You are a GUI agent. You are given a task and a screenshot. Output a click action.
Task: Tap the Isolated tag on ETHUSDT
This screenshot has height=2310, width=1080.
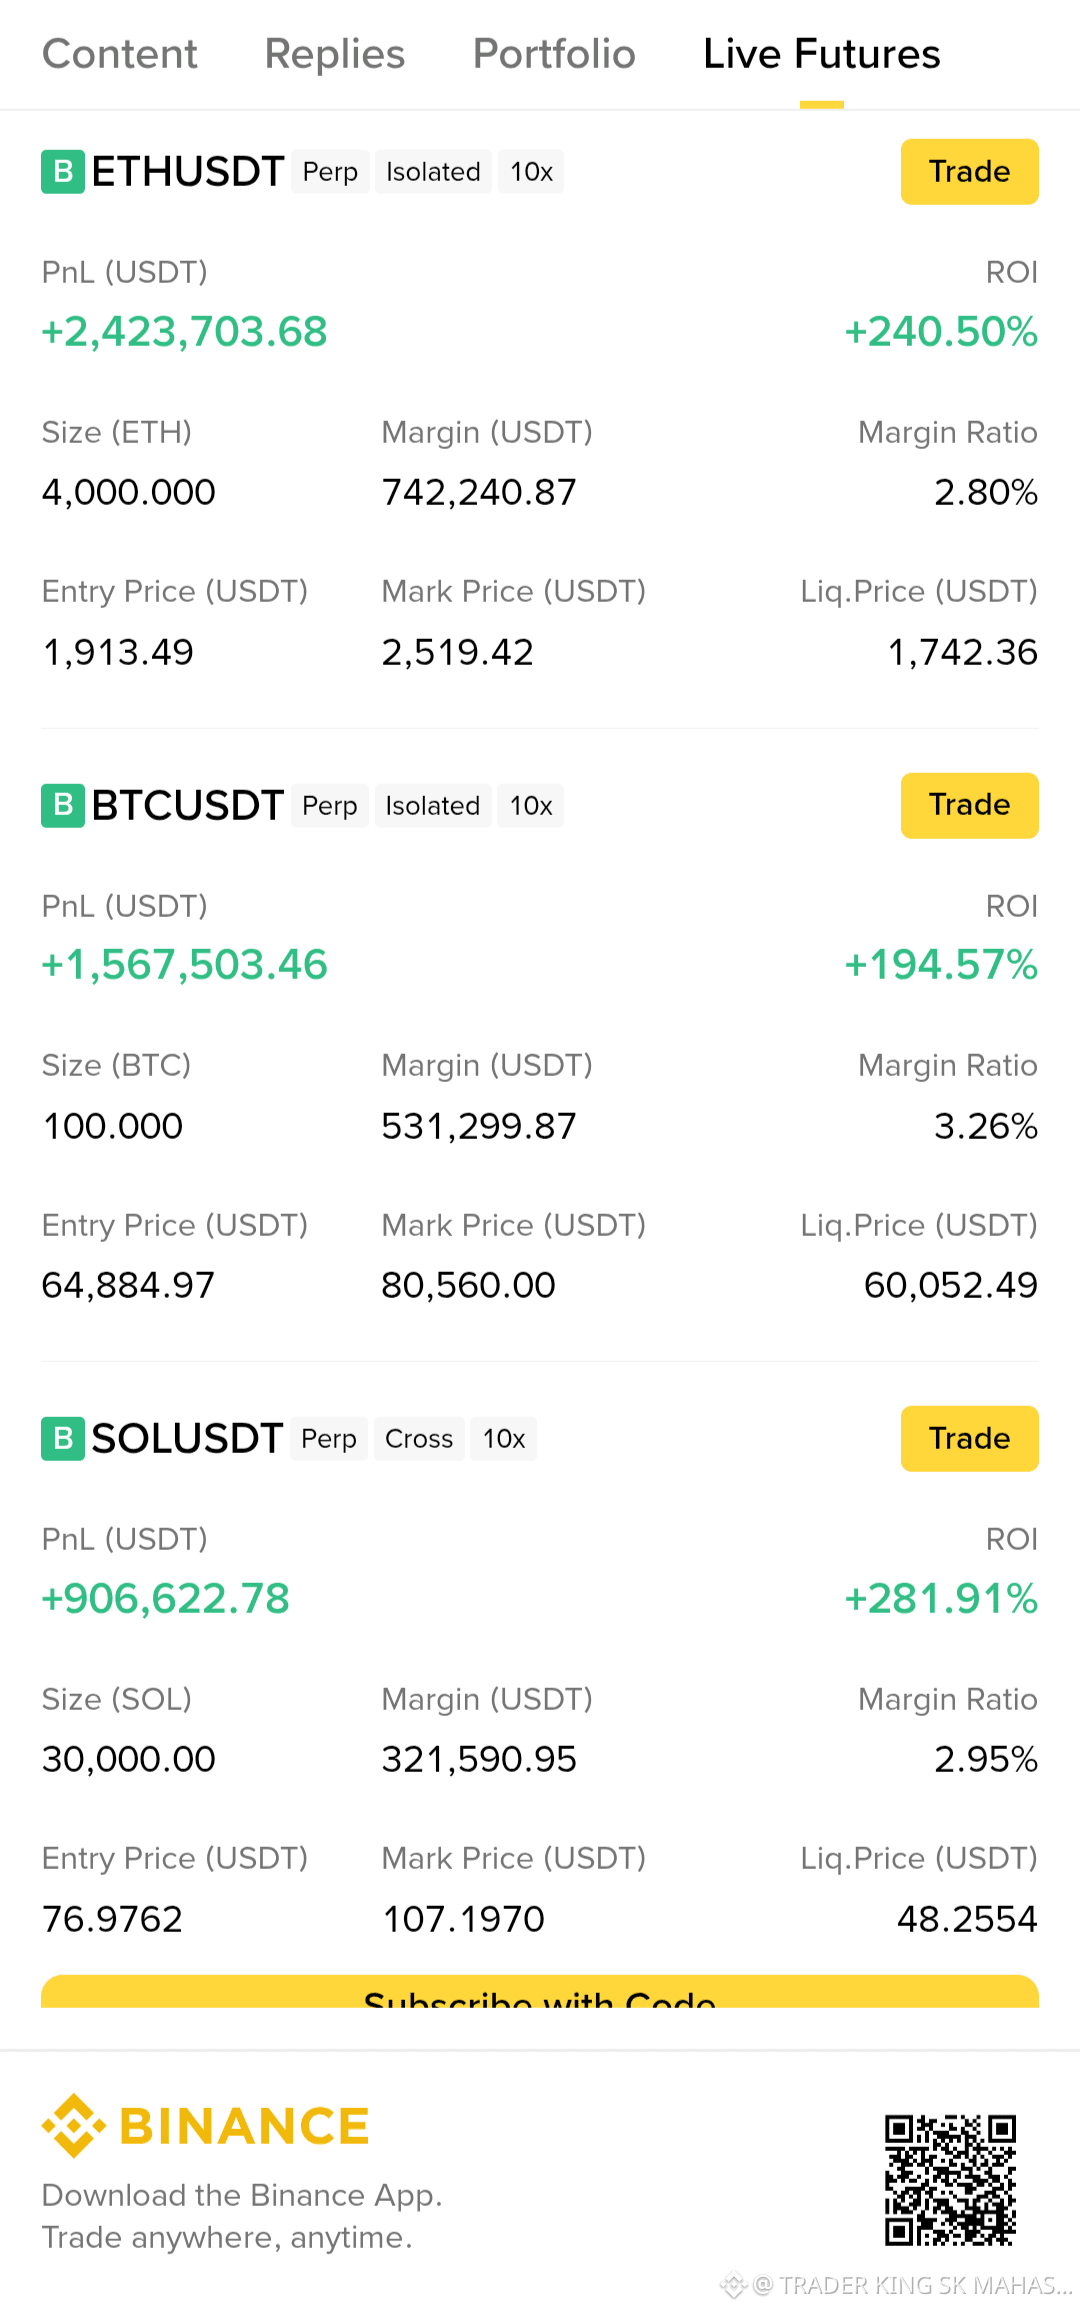pos(433,172)
